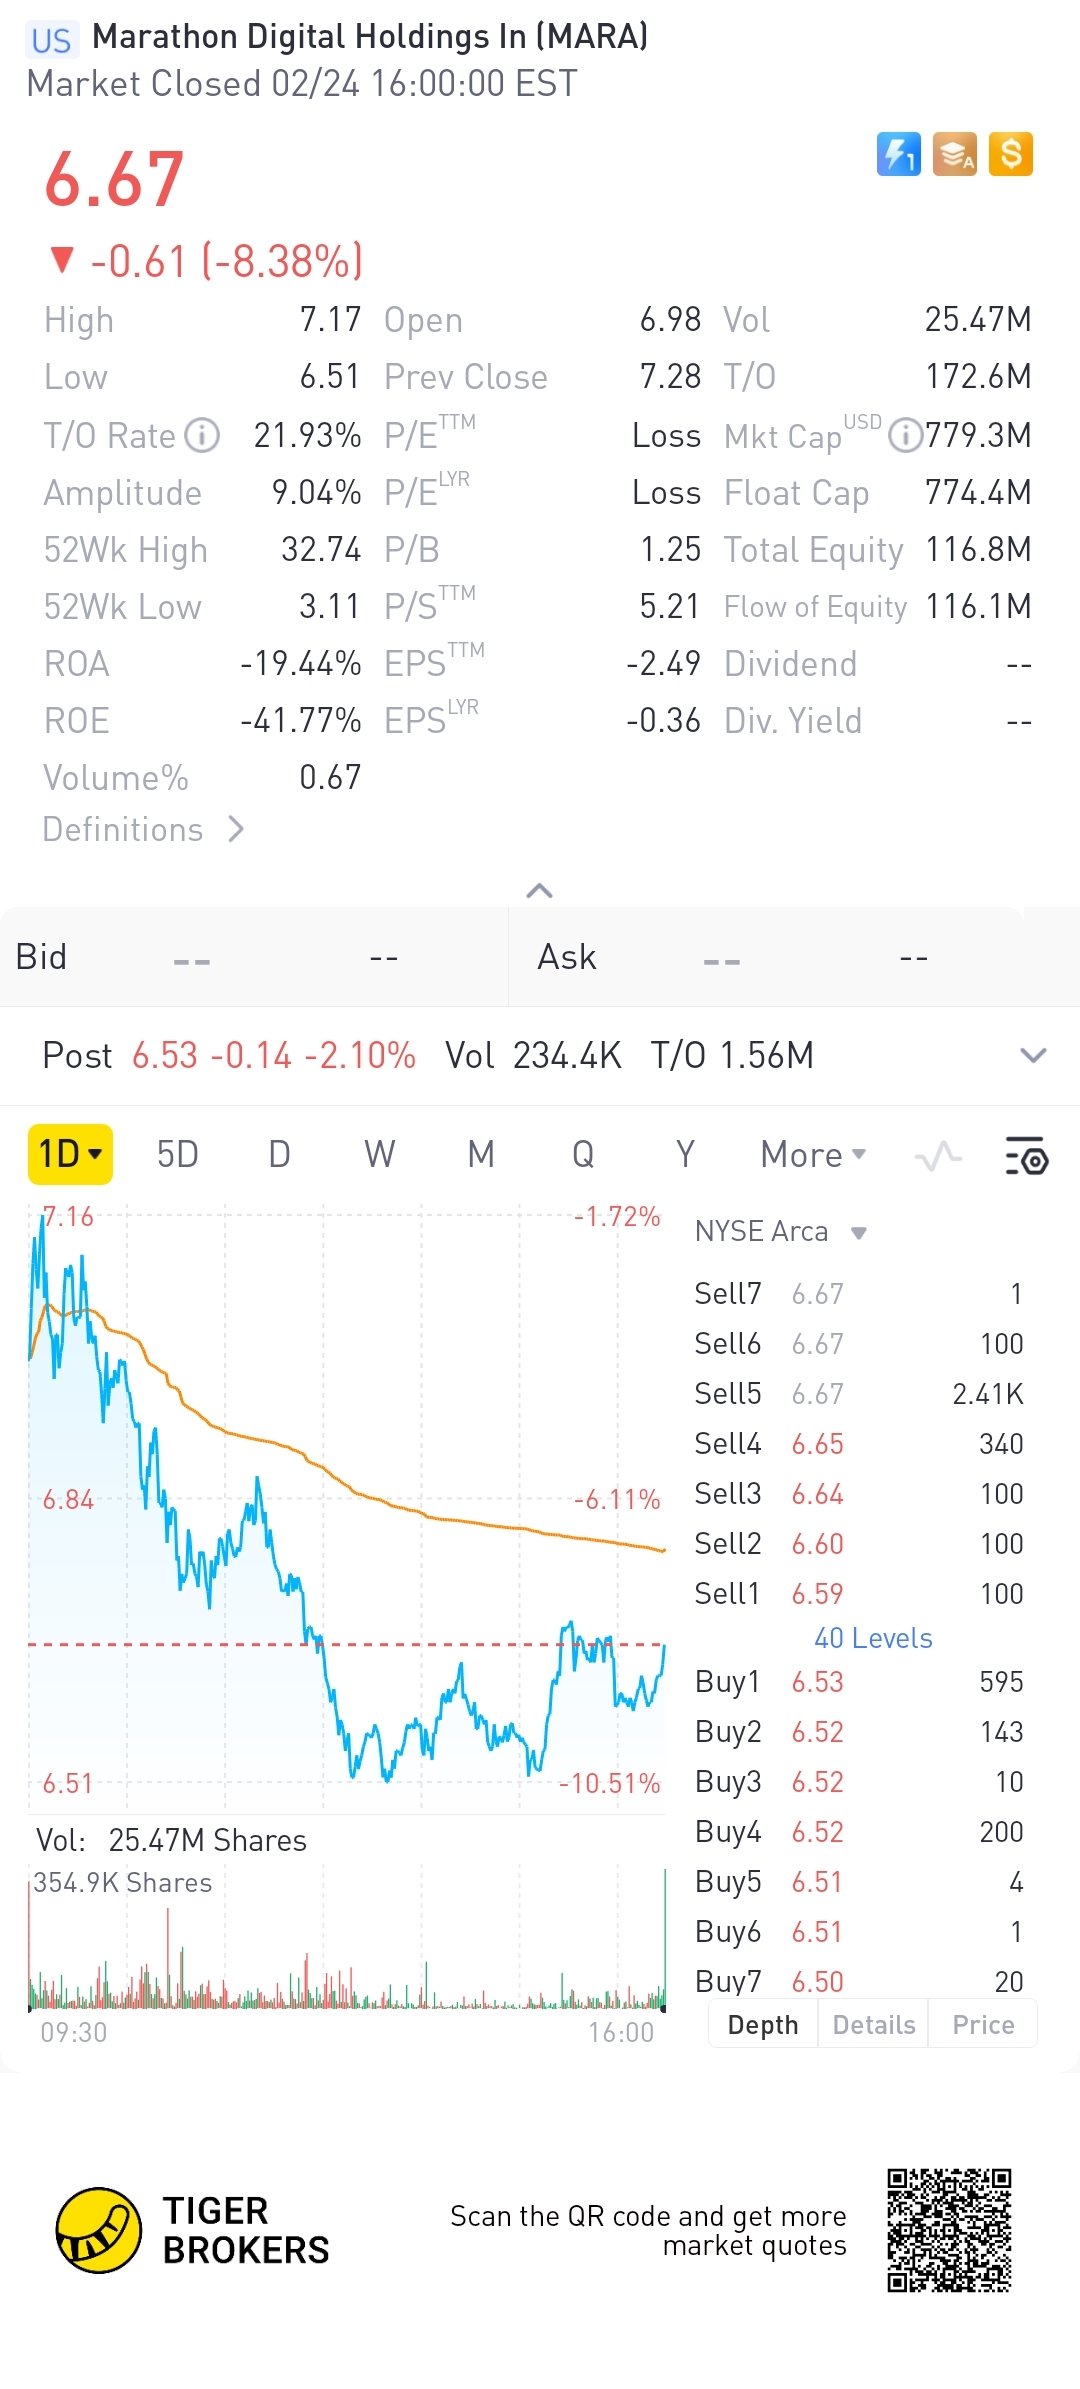The image size is (1080, 2389).
Task: Tap the Sell7 order book row
Action: pyautogui.click(x=859, y=1294)
